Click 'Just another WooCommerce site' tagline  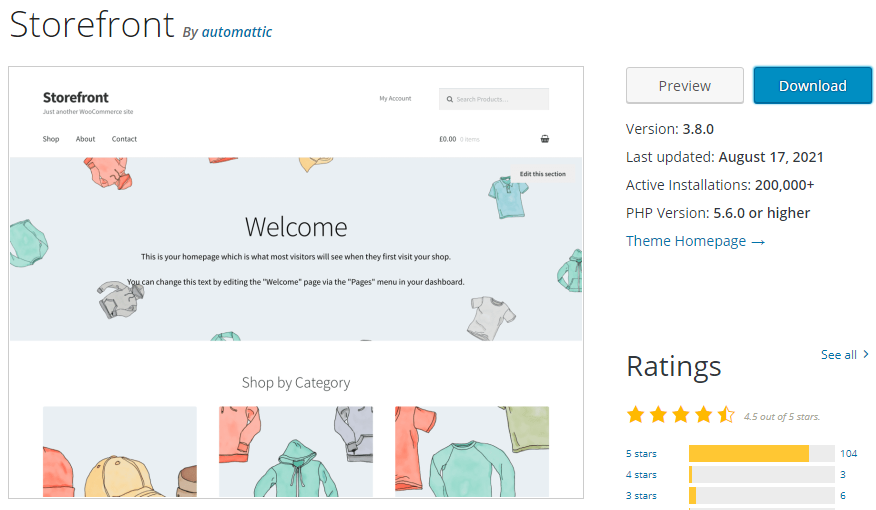[88, 112]
